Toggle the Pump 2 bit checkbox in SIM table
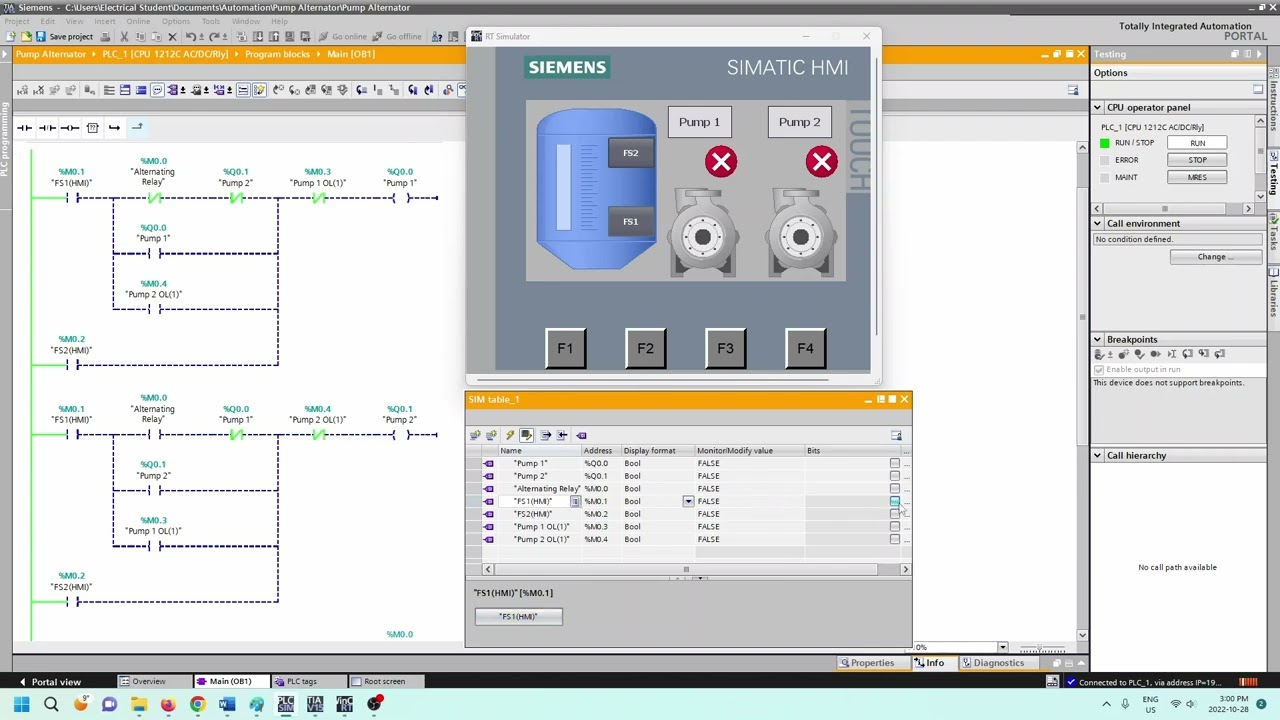Viewport: 1280px width, 720px height. 894,476
